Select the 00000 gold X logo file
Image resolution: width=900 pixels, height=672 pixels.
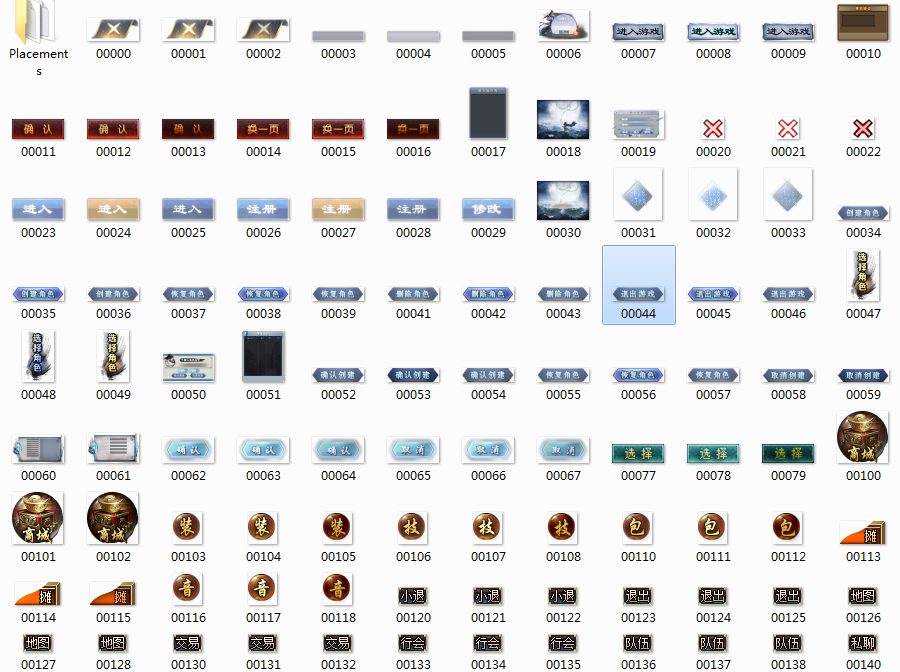(113, 30)
